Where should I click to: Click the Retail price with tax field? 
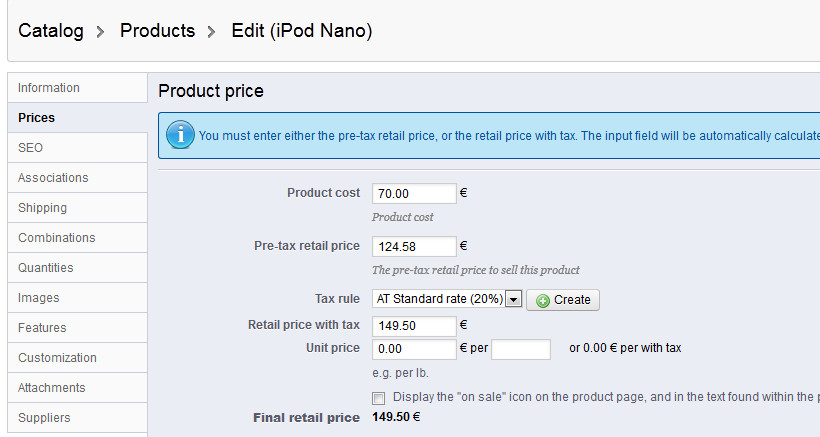pyautogui.click(x=414, y=325)
